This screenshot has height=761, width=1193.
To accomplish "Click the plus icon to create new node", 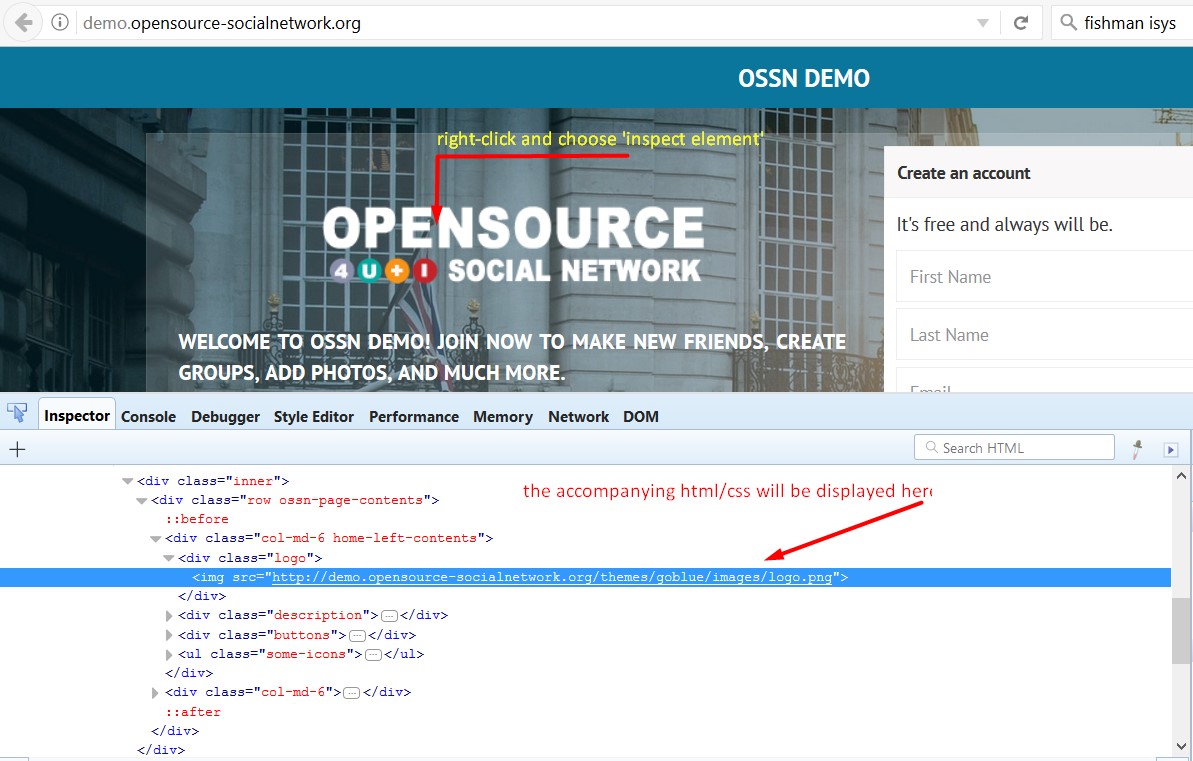I will [17, 449].
